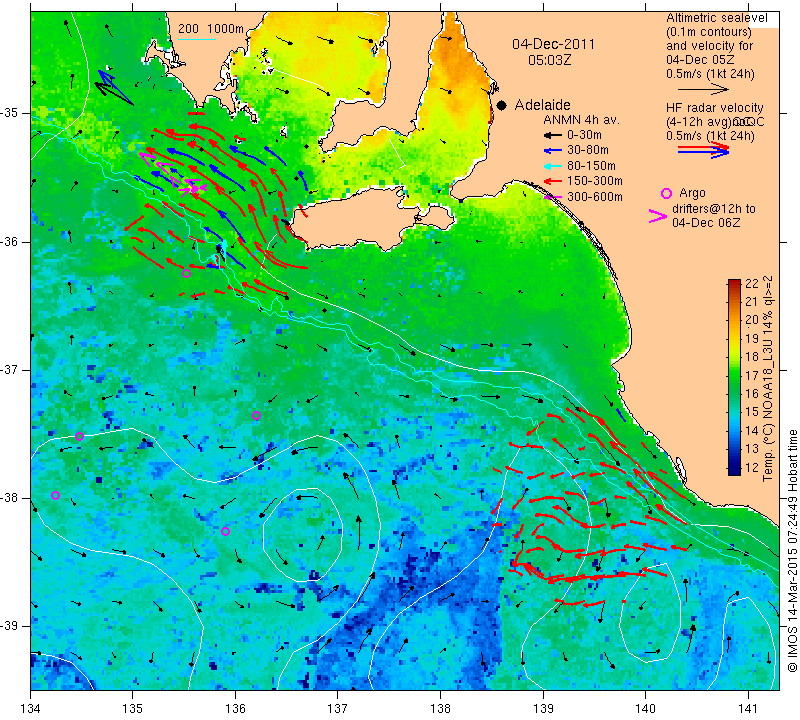The height and width of the screenshot is (720, 800).
Task: Click the longitude axis label '138'
Action: 440,708
